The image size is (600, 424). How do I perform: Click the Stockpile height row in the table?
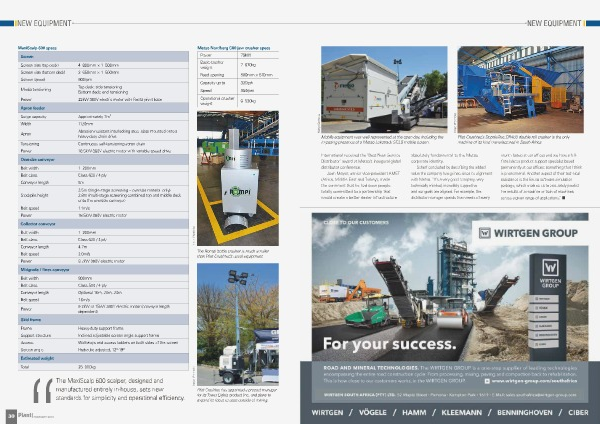(x=103, y=195)
